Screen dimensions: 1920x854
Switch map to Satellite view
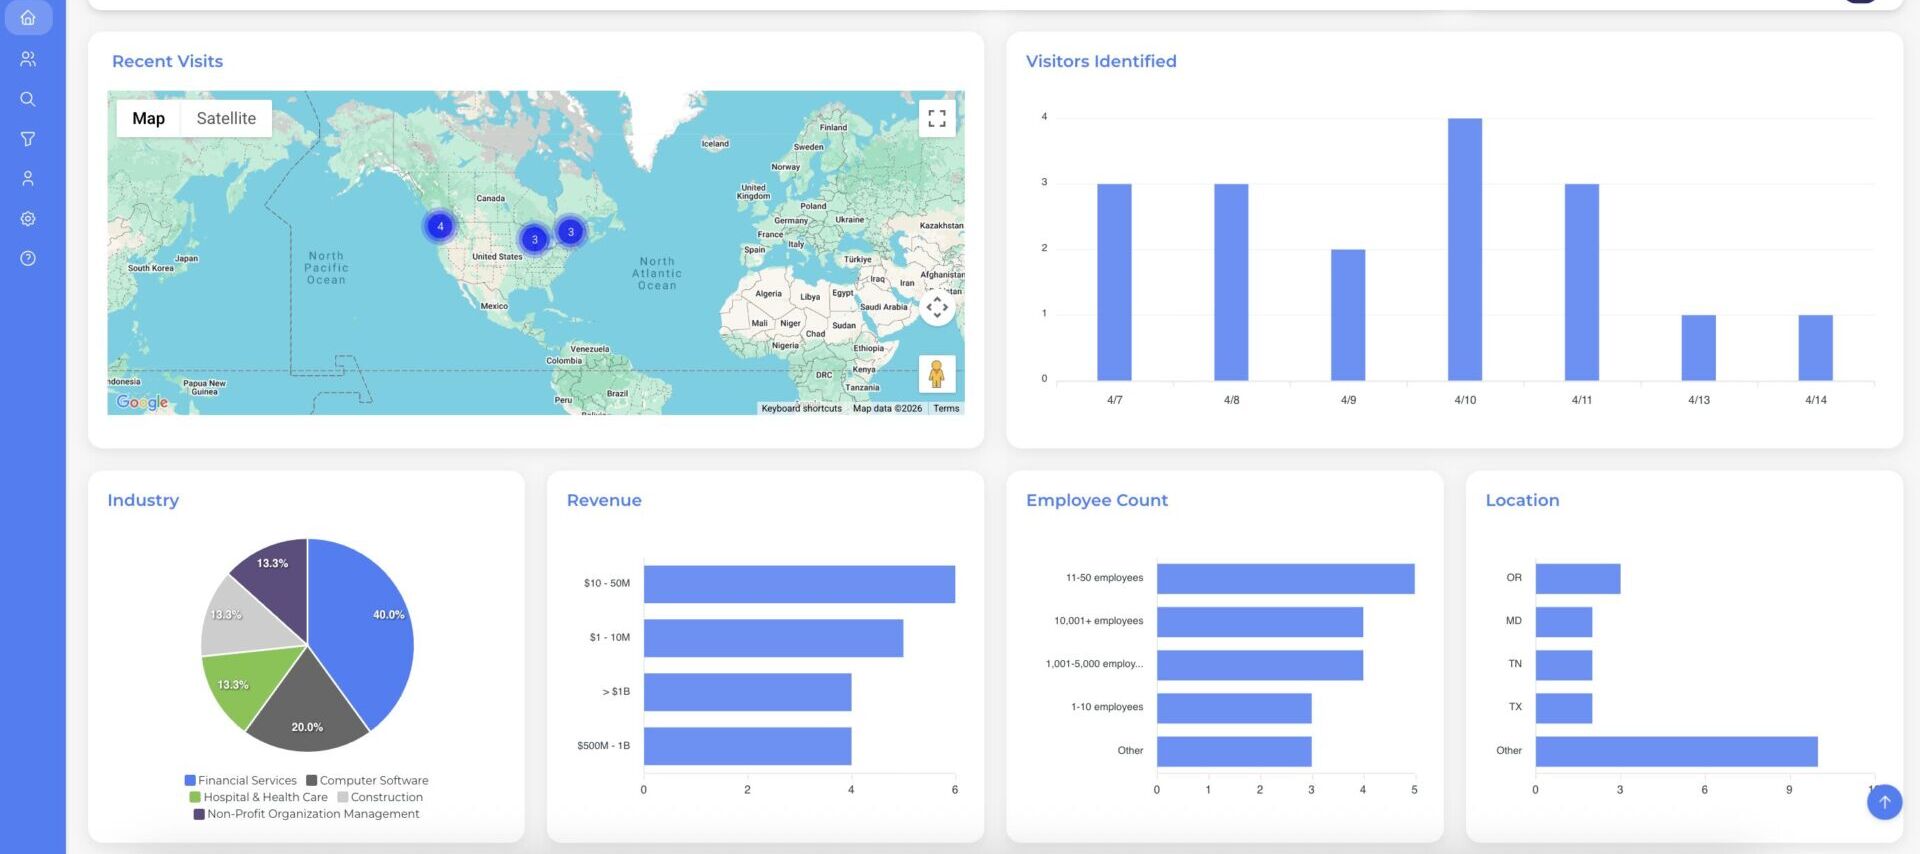coord(226,119)
